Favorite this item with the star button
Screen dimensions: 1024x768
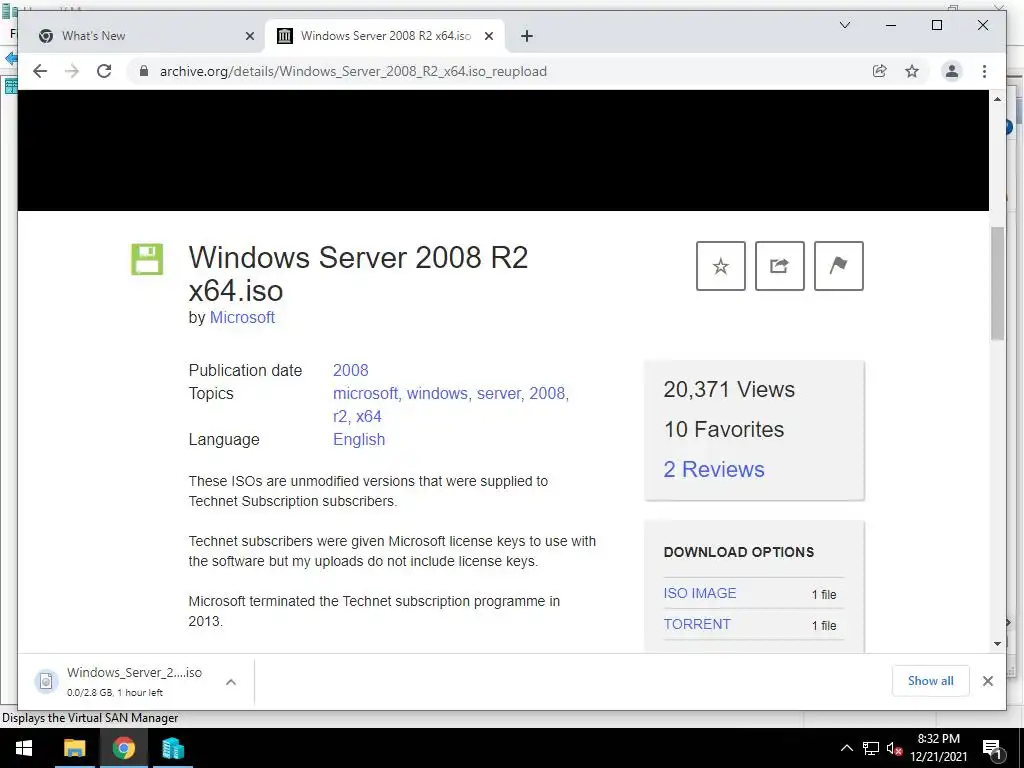coord(720,266)
